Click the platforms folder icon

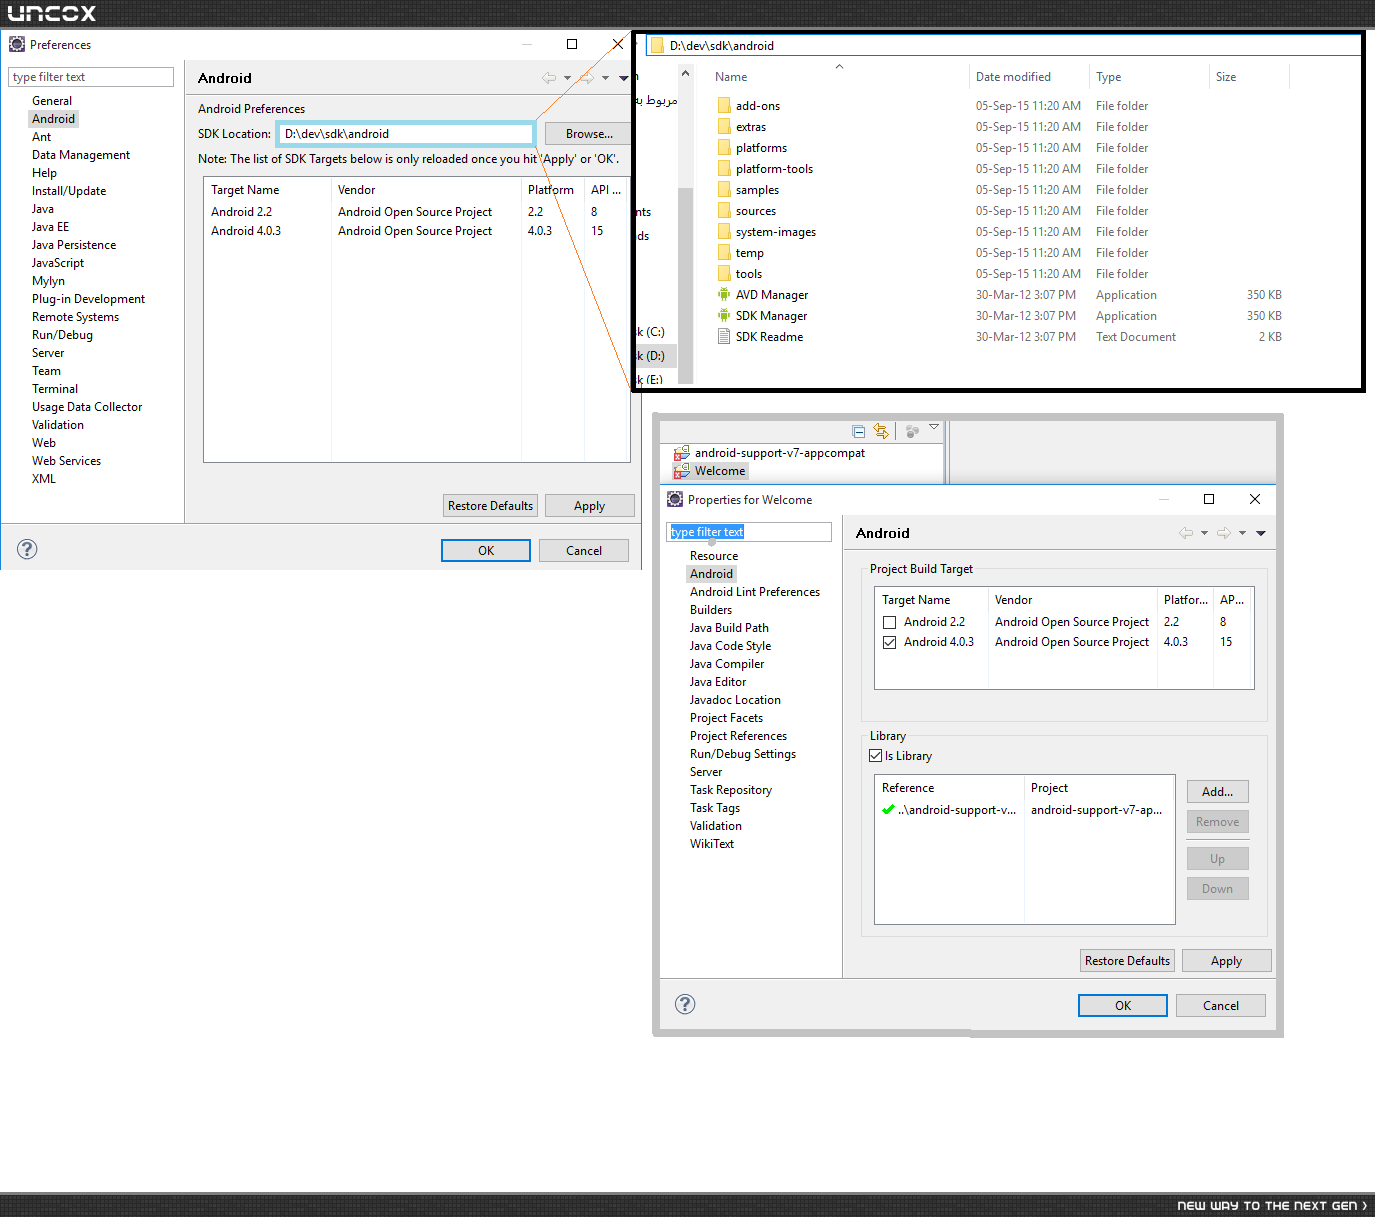(x=724, y=147)
